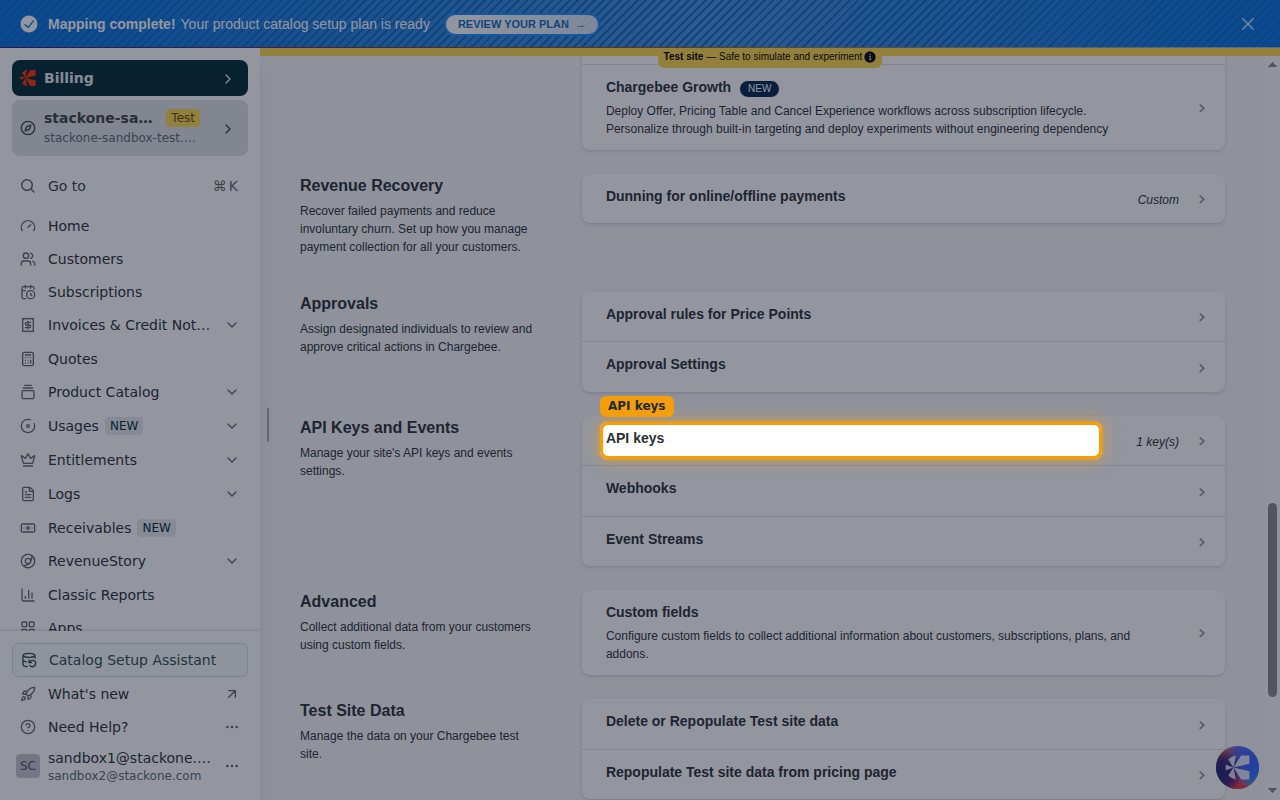Open Custom fields settings
The height and width of the screenshot is (800, 1280).
(x=903, y=632)
